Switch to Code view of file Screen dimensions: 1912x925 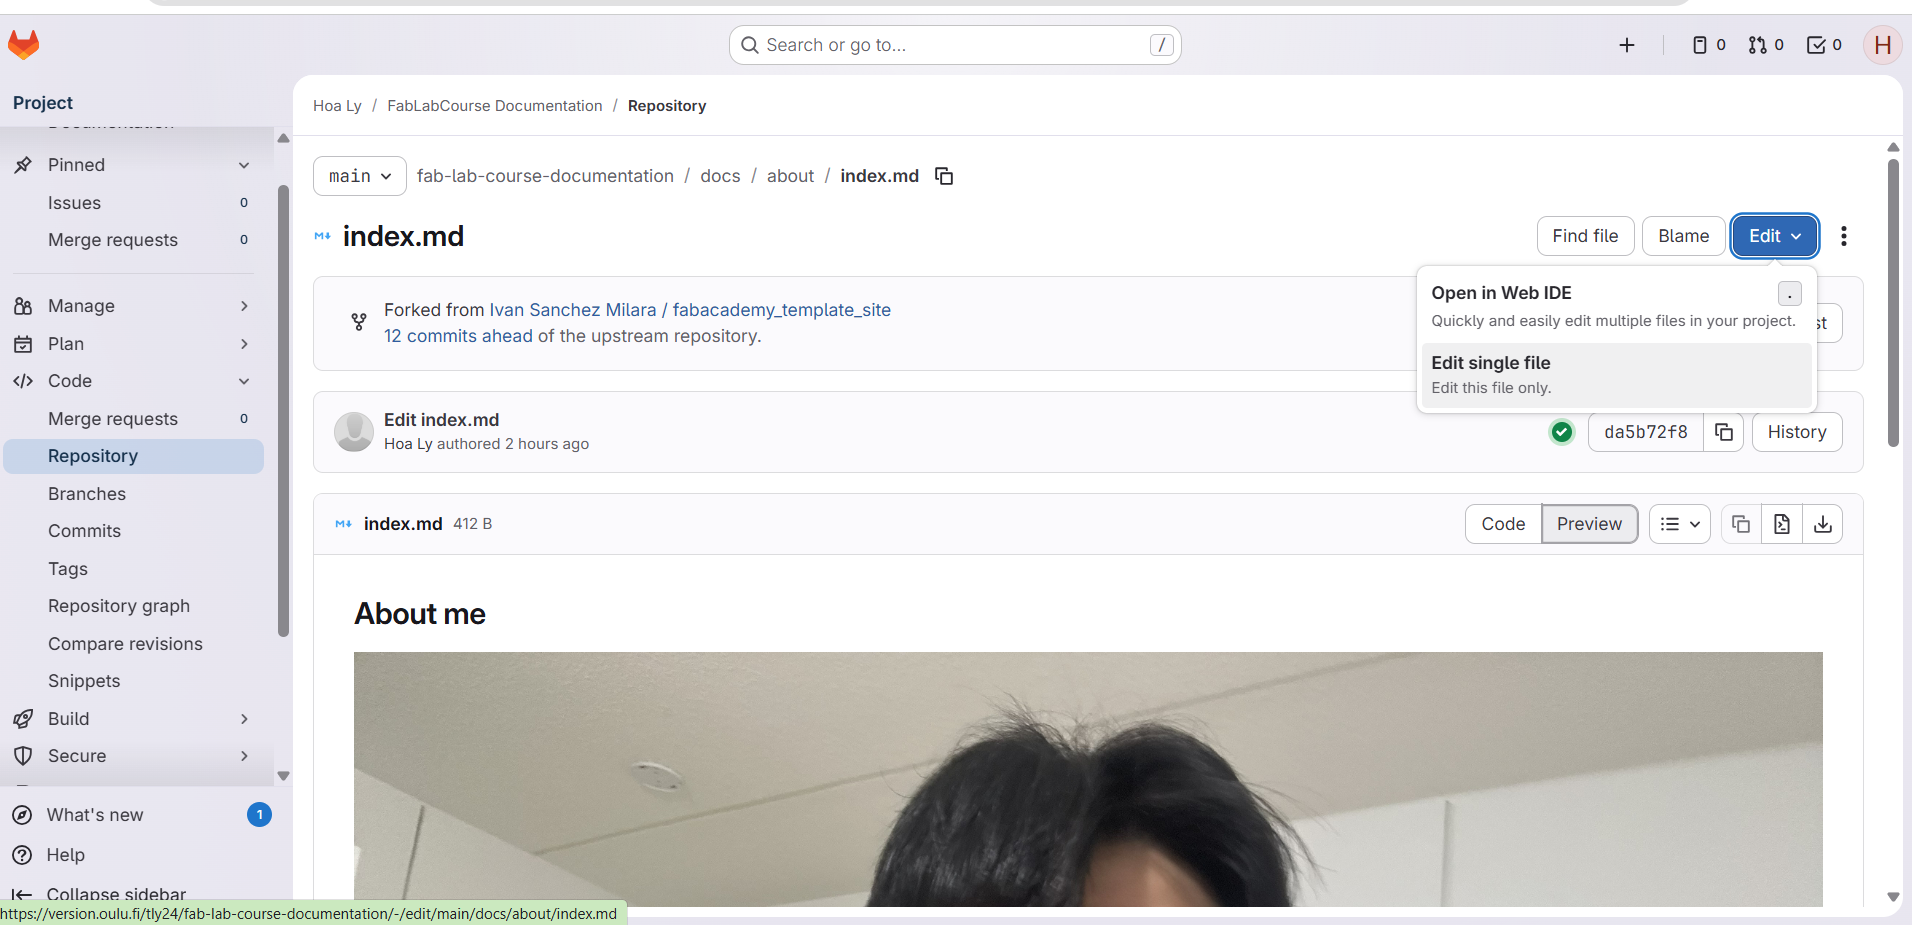pyautogui.click(x=1502, y=524)
